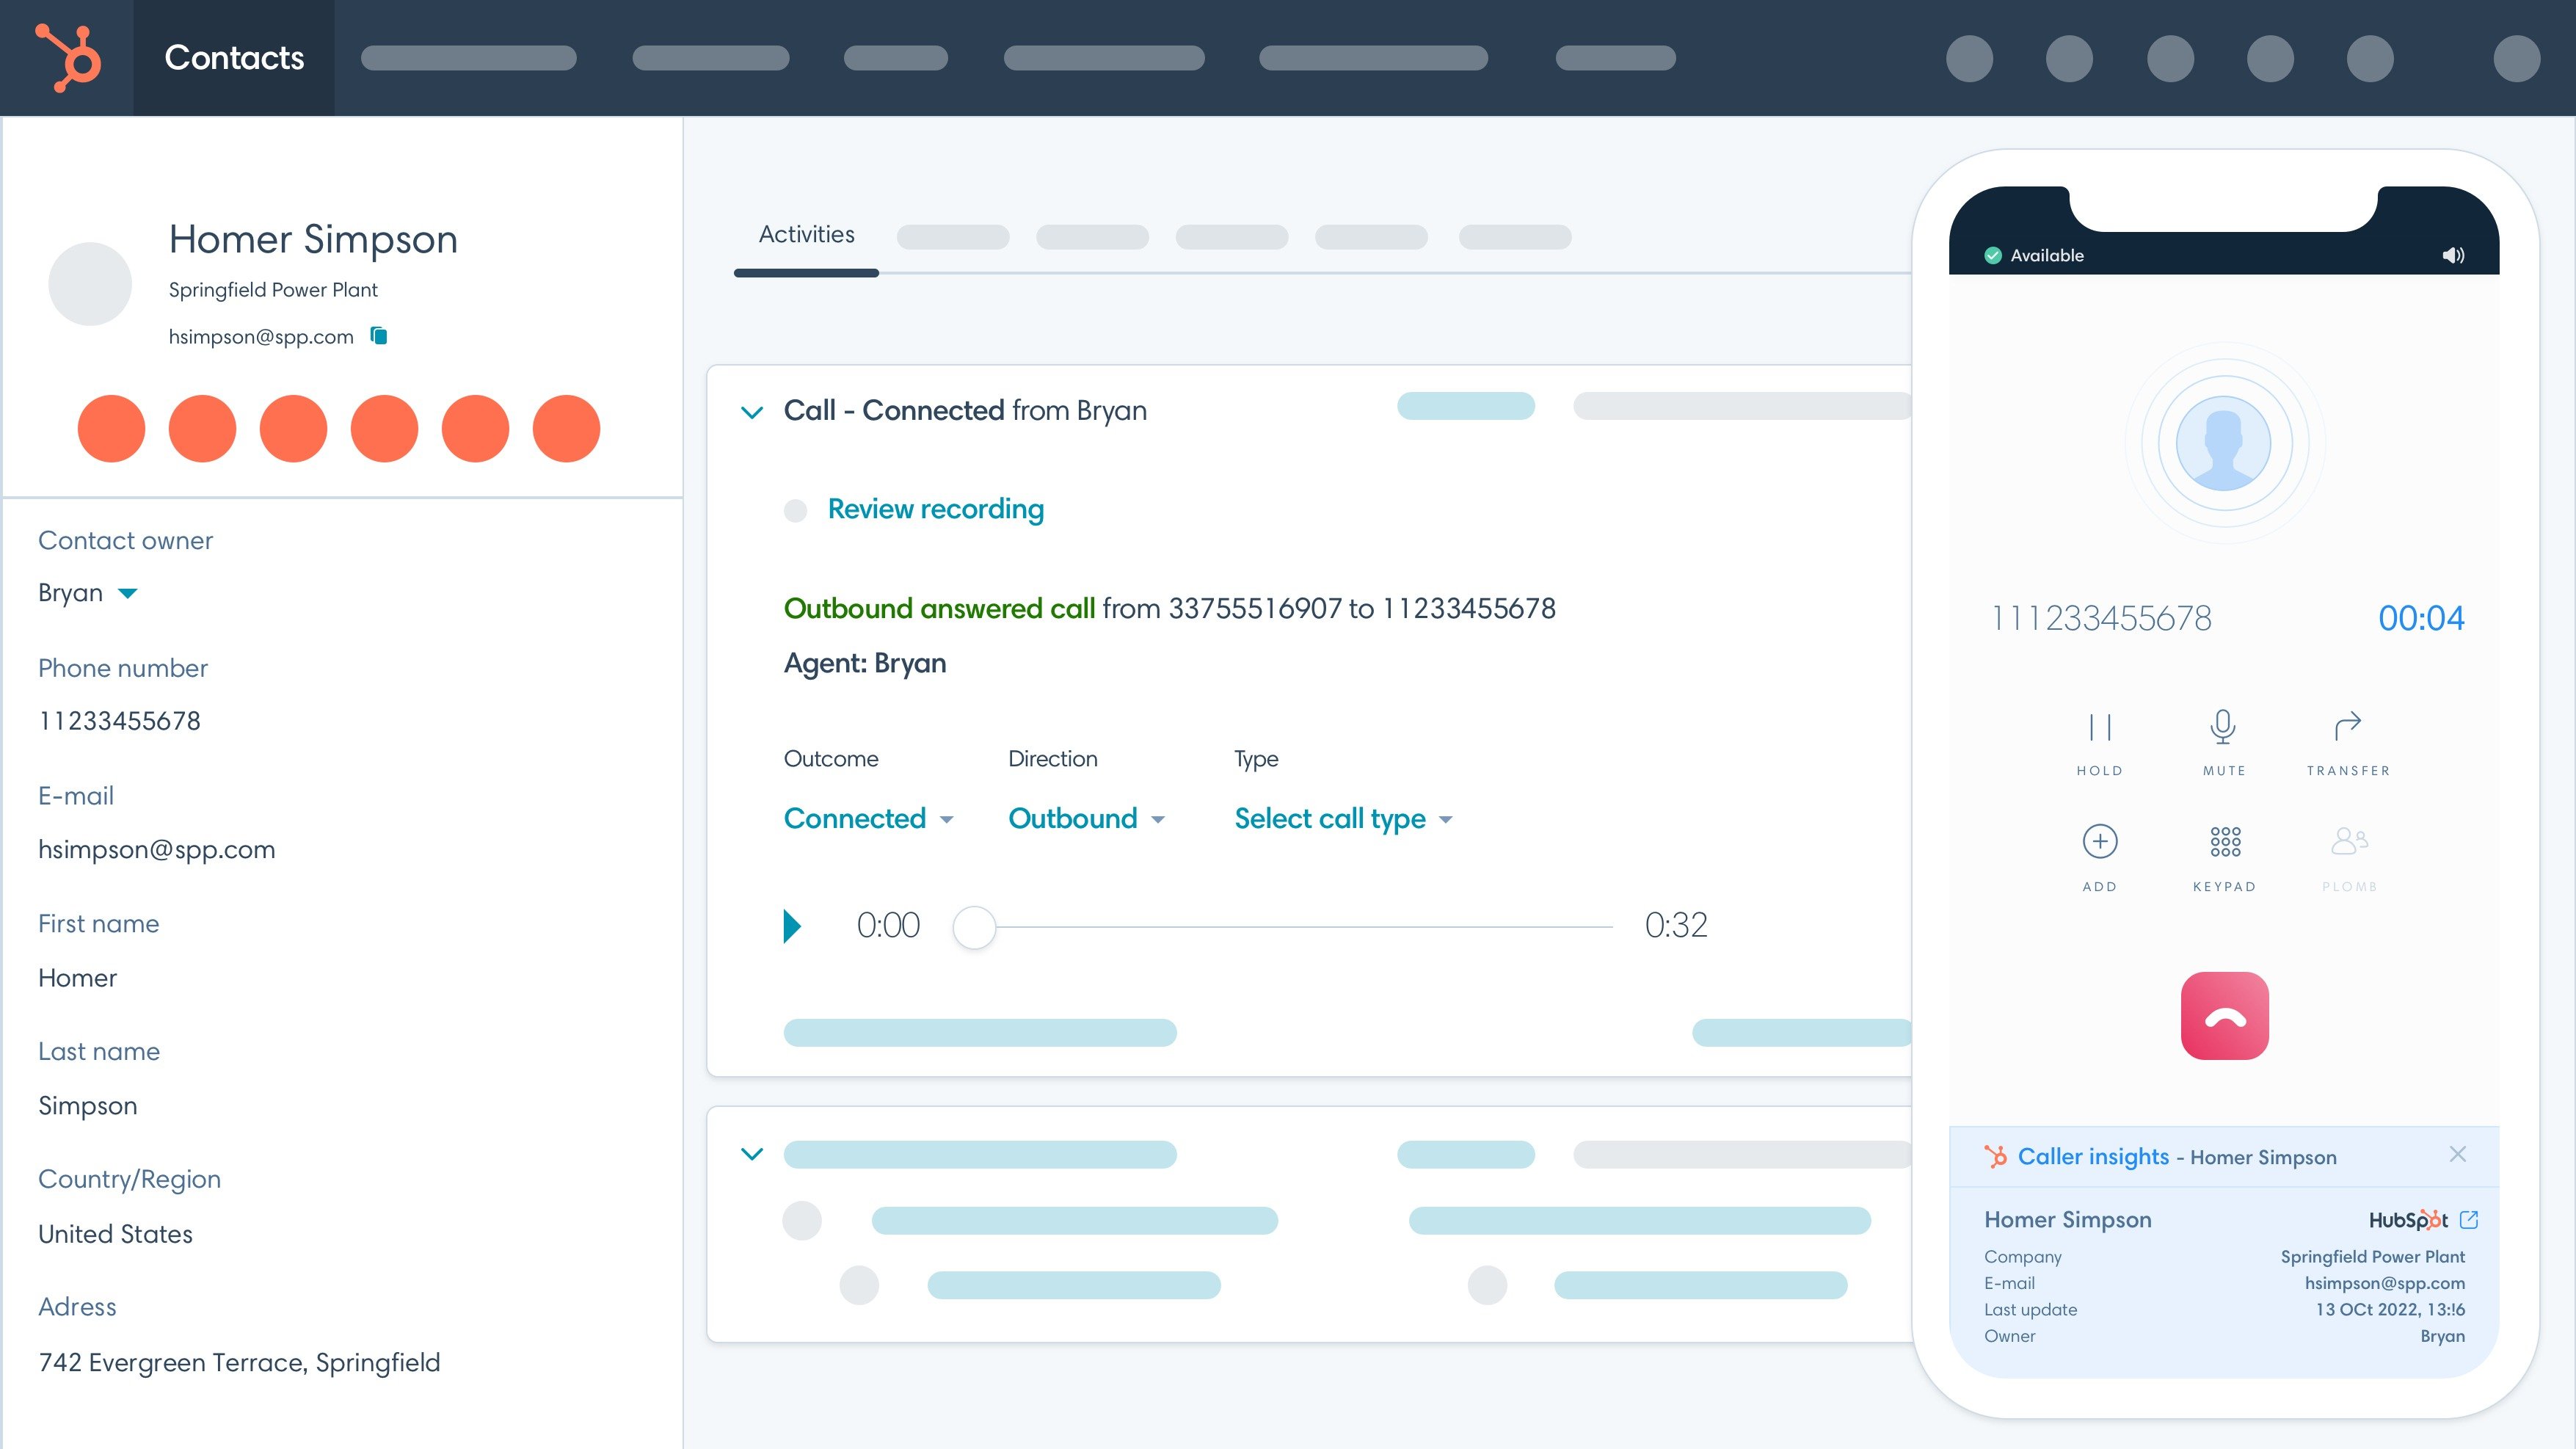Select the Activities tab
This screenshot has height=1449, width=2576.
tap(806, 234)
